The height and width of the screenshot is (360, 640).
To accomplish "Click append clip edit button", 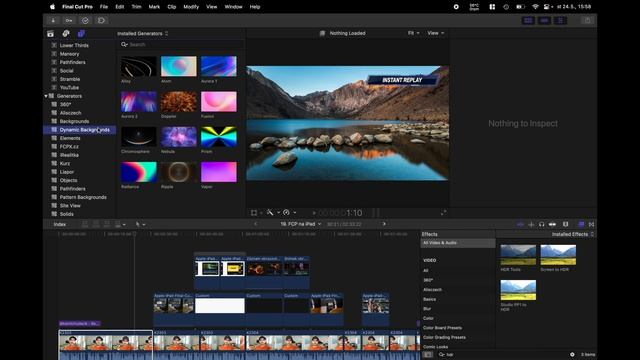I will pos(107,224).
